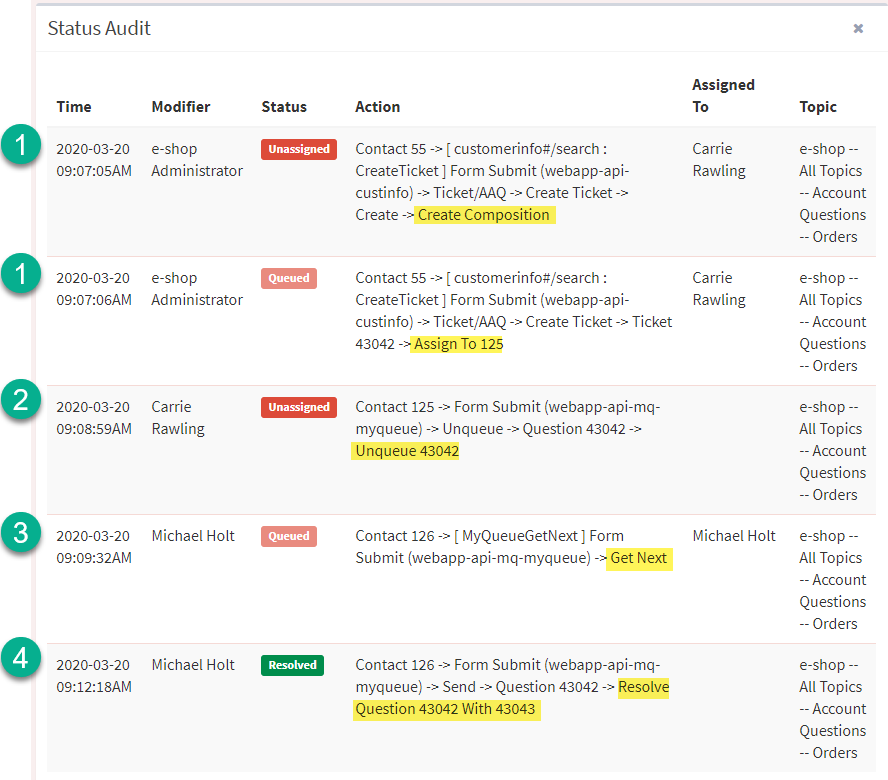Click the Queued badge at 09:07:06AM
This screenshot has height=780, width=888.
click(289, 278)
